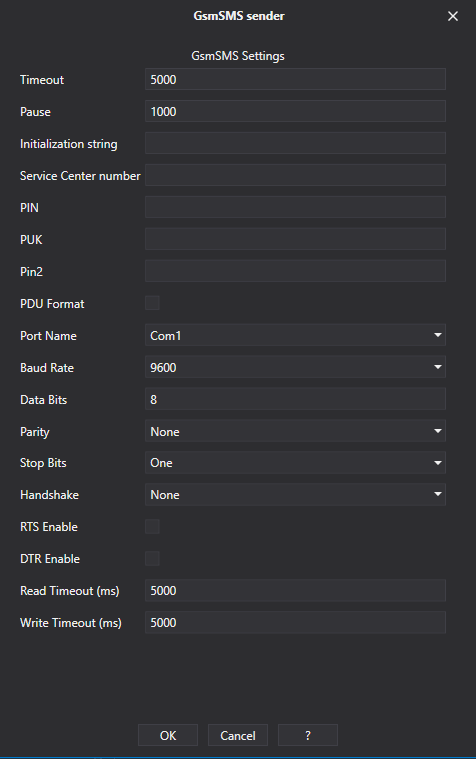Expand the Port Name dropdown

click(x=295, y=335)
